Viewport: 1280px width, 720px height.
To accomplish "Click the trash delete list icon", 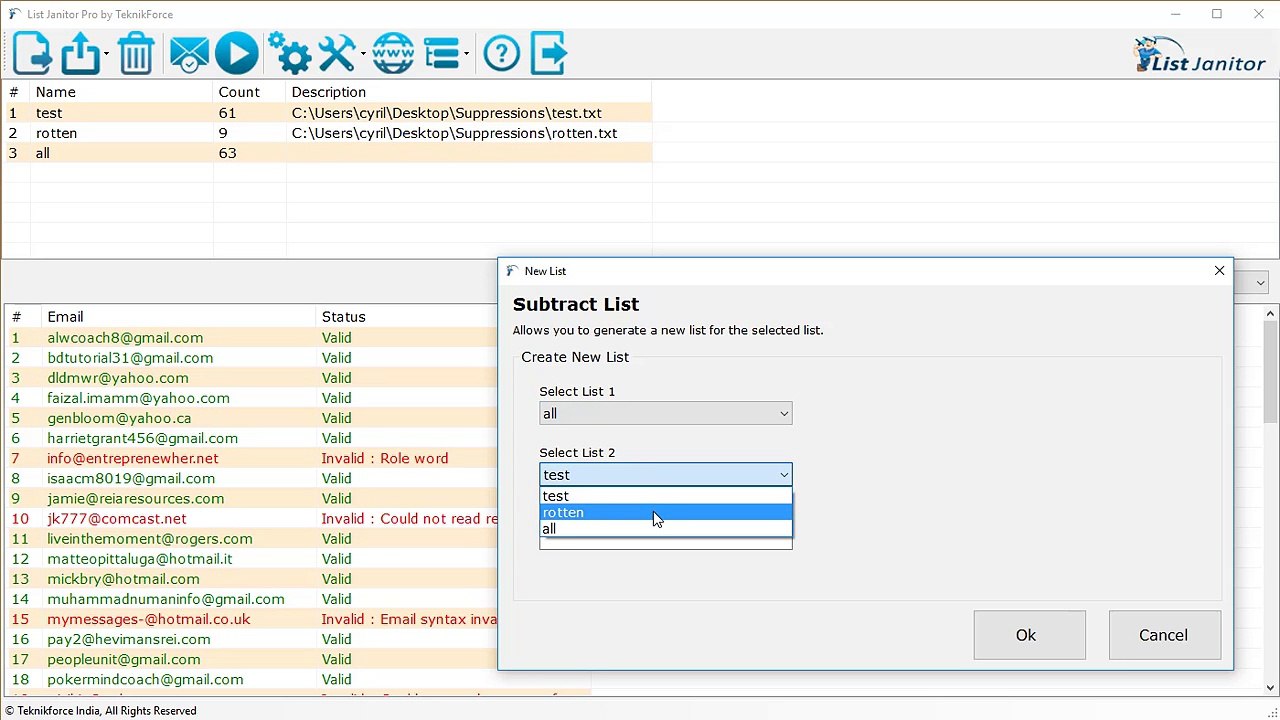I will click(x=136, y=54).
